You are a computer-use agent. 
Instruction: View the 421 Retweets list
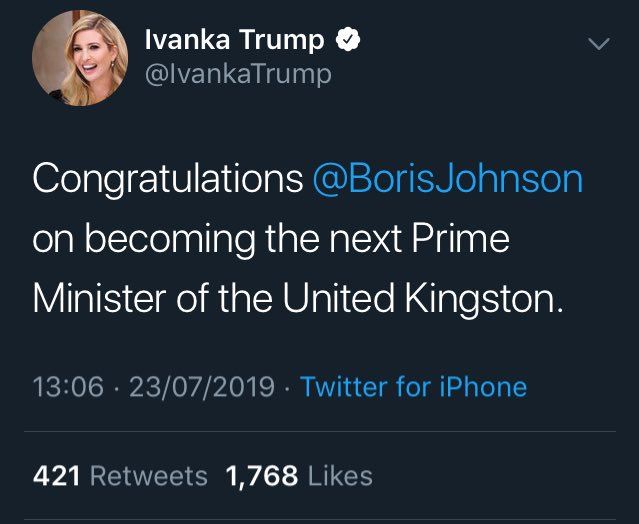point(120,476)
